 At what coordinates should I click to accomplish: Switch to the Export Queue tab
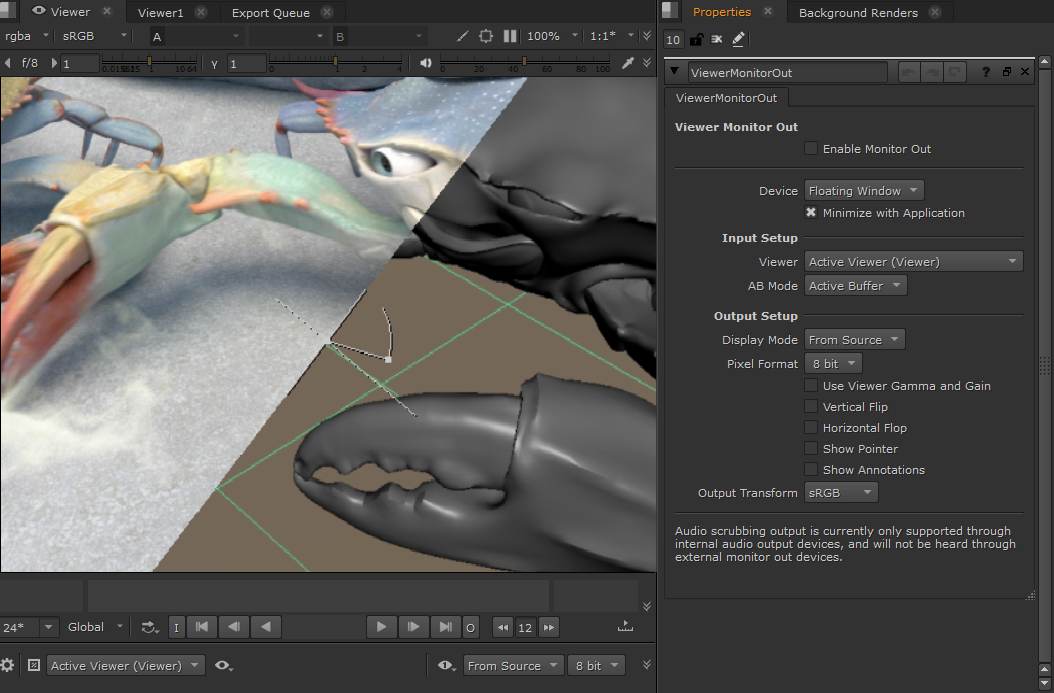(x=270, y=13)
